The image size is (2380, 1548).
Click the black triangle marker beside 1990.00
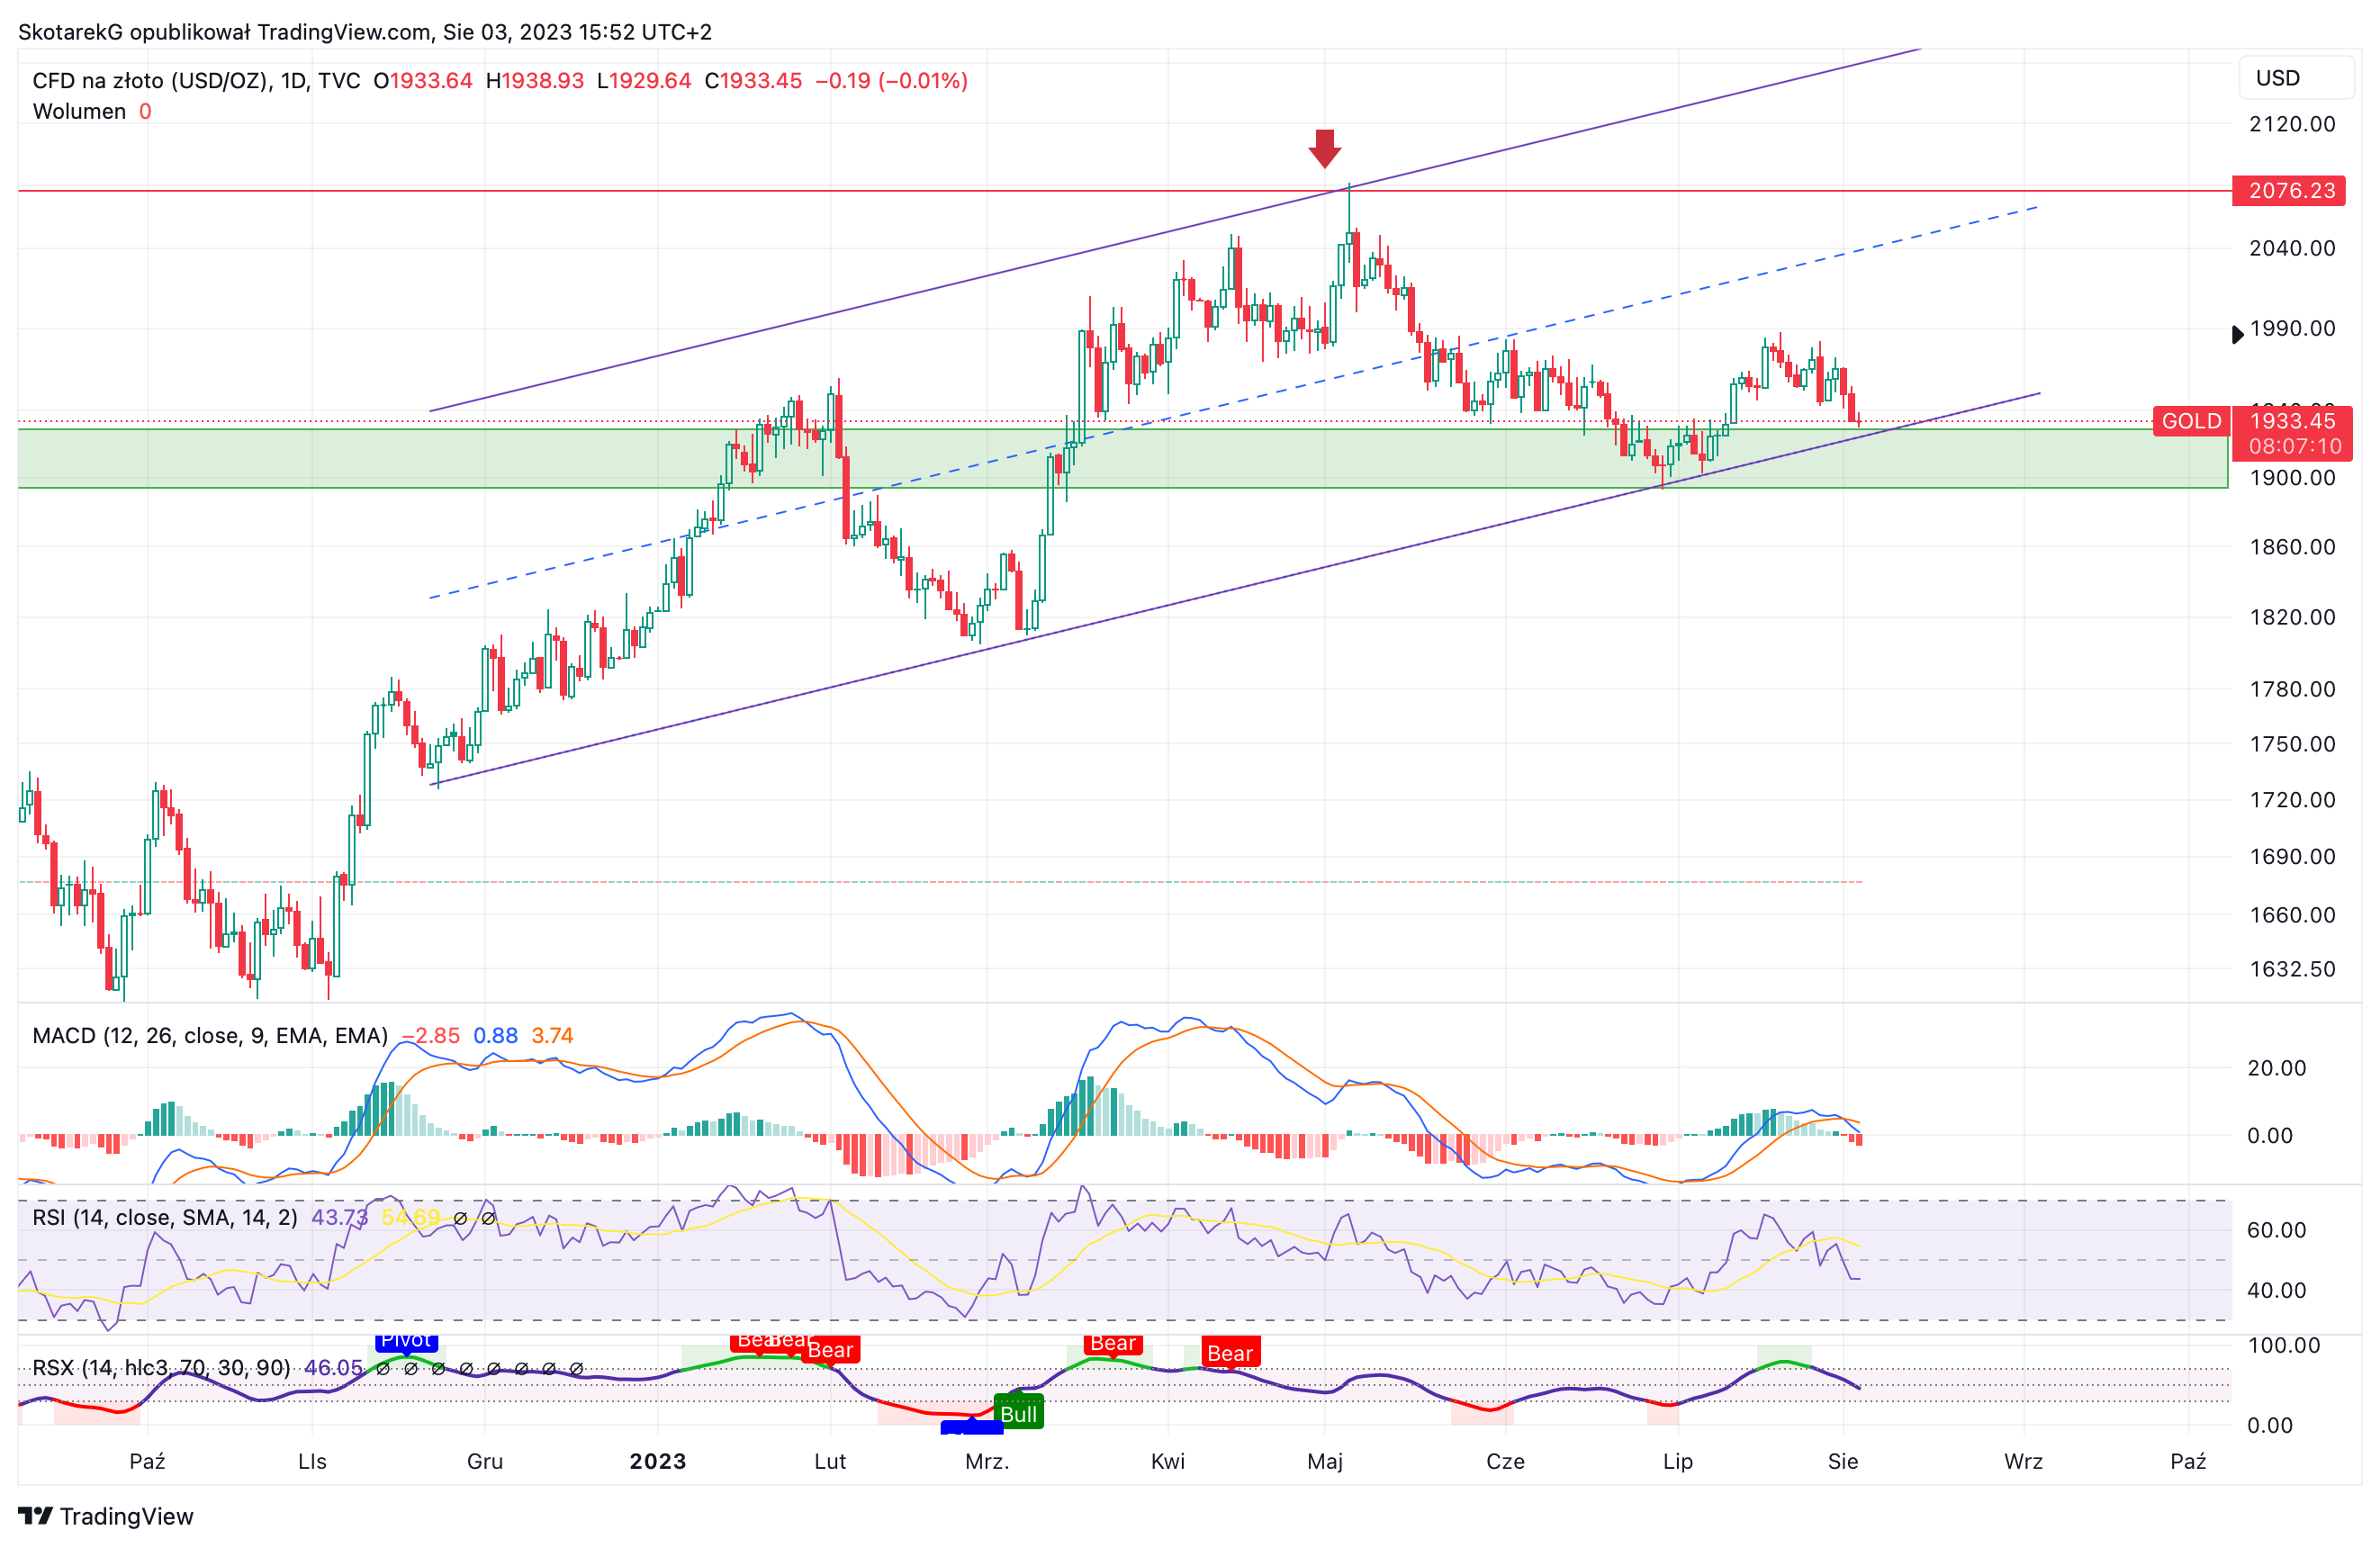point(2237,334)
